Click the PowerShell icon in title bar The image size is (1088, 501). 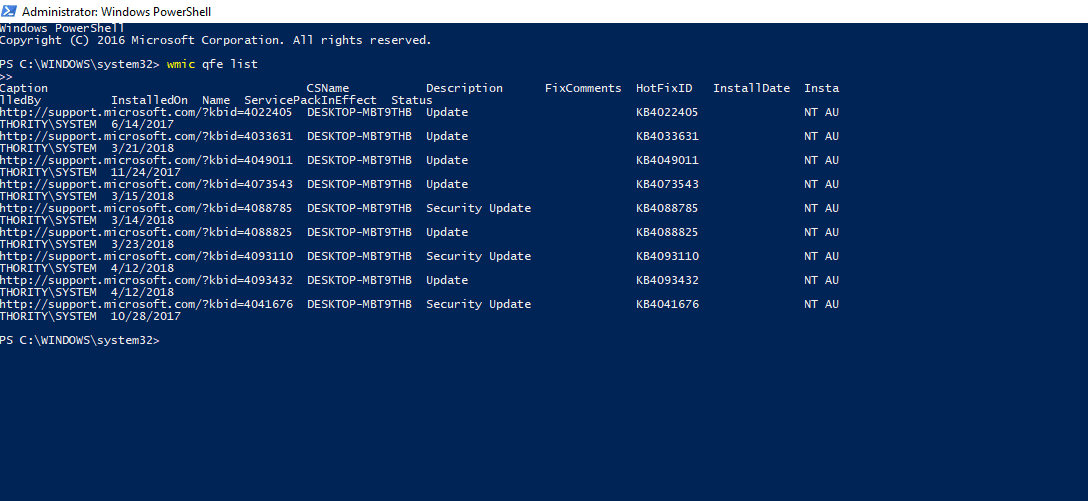(x=10, y=11)
